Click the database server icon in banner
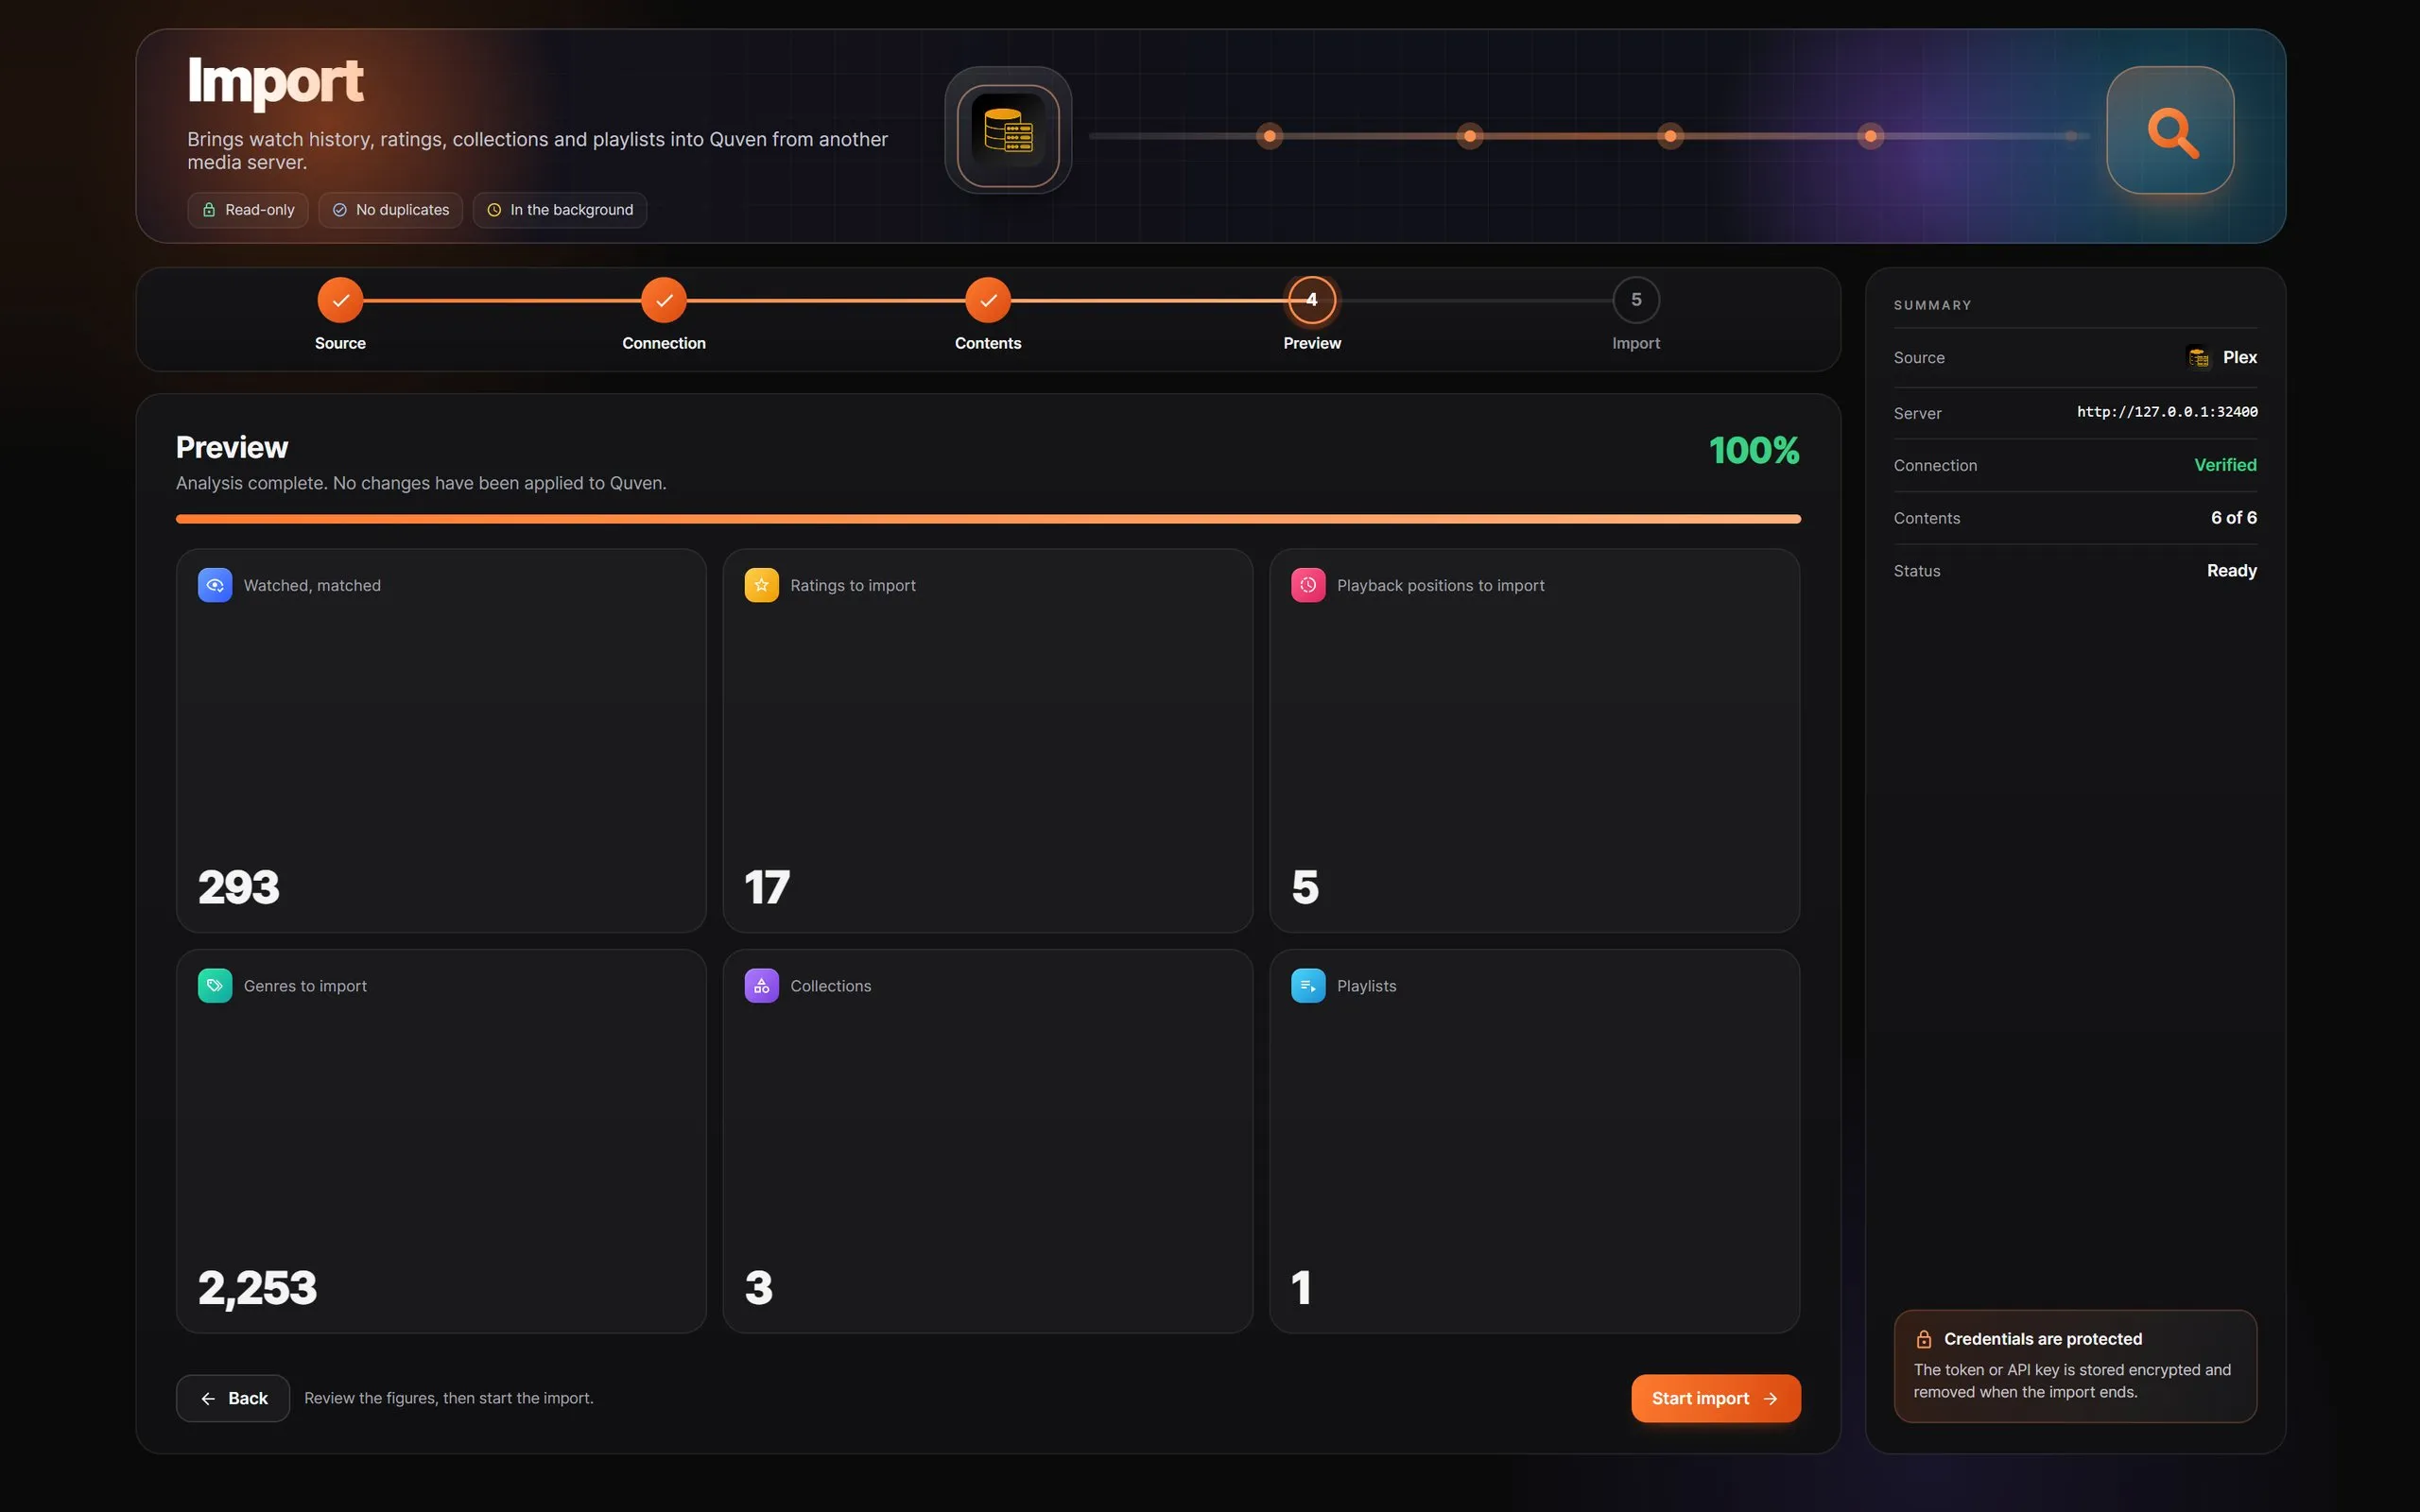Viewport: 2420px width, 1512px height. click(x=1008, y=131)
